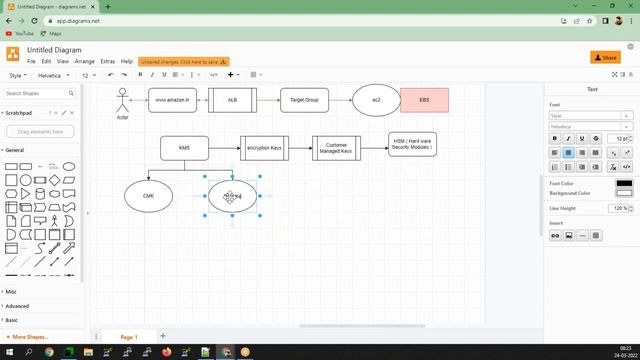This screenshot has height=360, width=640.
Task: Edit the Scratchpad with pencil icon
Action: point(64,113)
